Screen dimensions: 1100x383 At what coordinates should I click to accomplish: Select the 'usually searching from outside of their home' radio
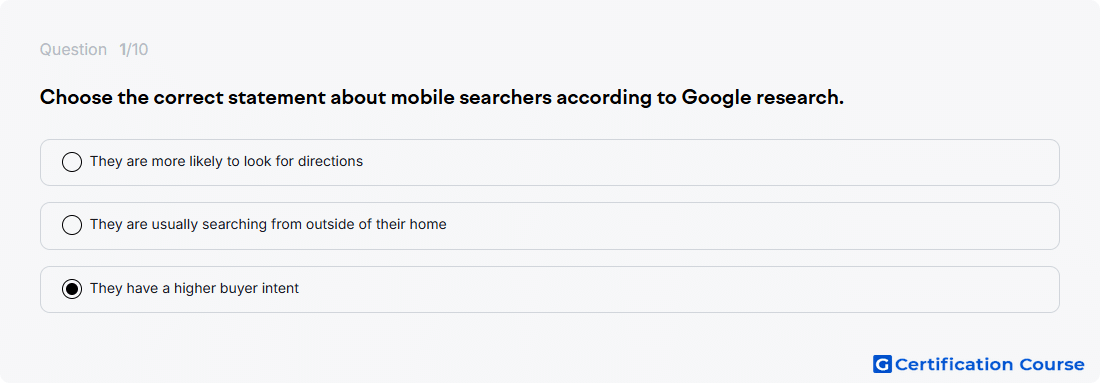pos(72,225)
